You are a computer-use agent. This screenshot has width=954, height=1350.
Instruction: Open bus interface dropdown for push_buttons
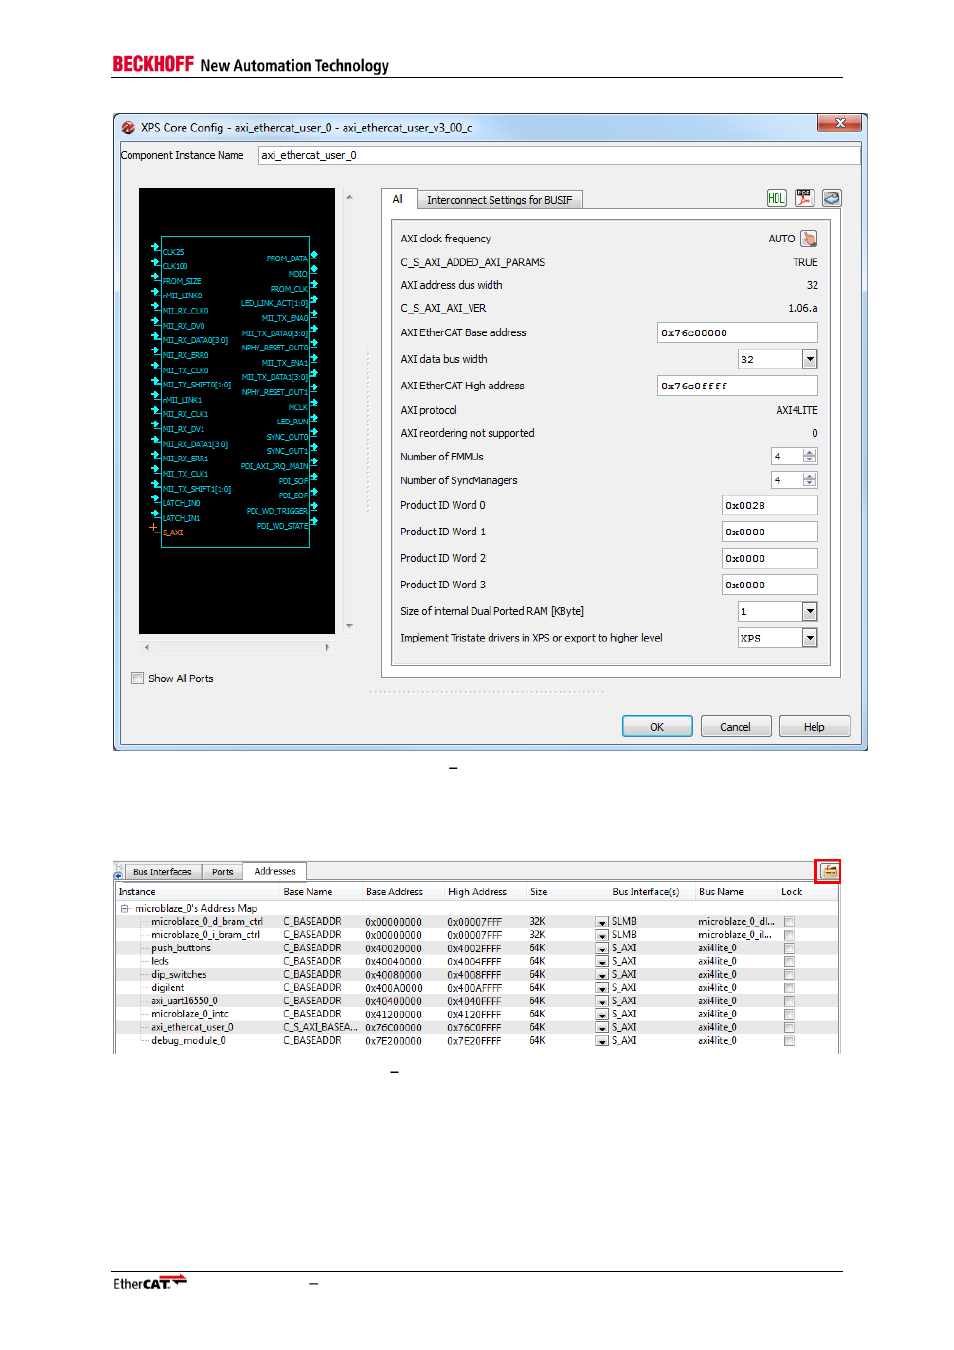pos(602,948)
